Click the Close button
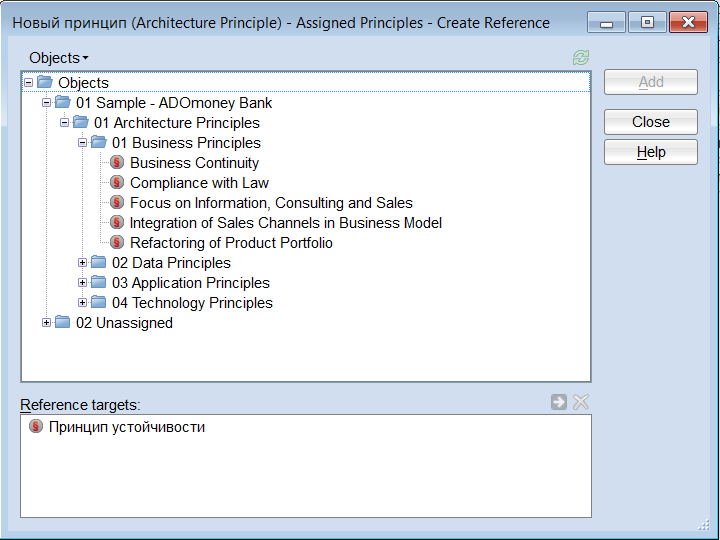Image resolution: width=720 pixels, height=540 pixels. (651, 122)
